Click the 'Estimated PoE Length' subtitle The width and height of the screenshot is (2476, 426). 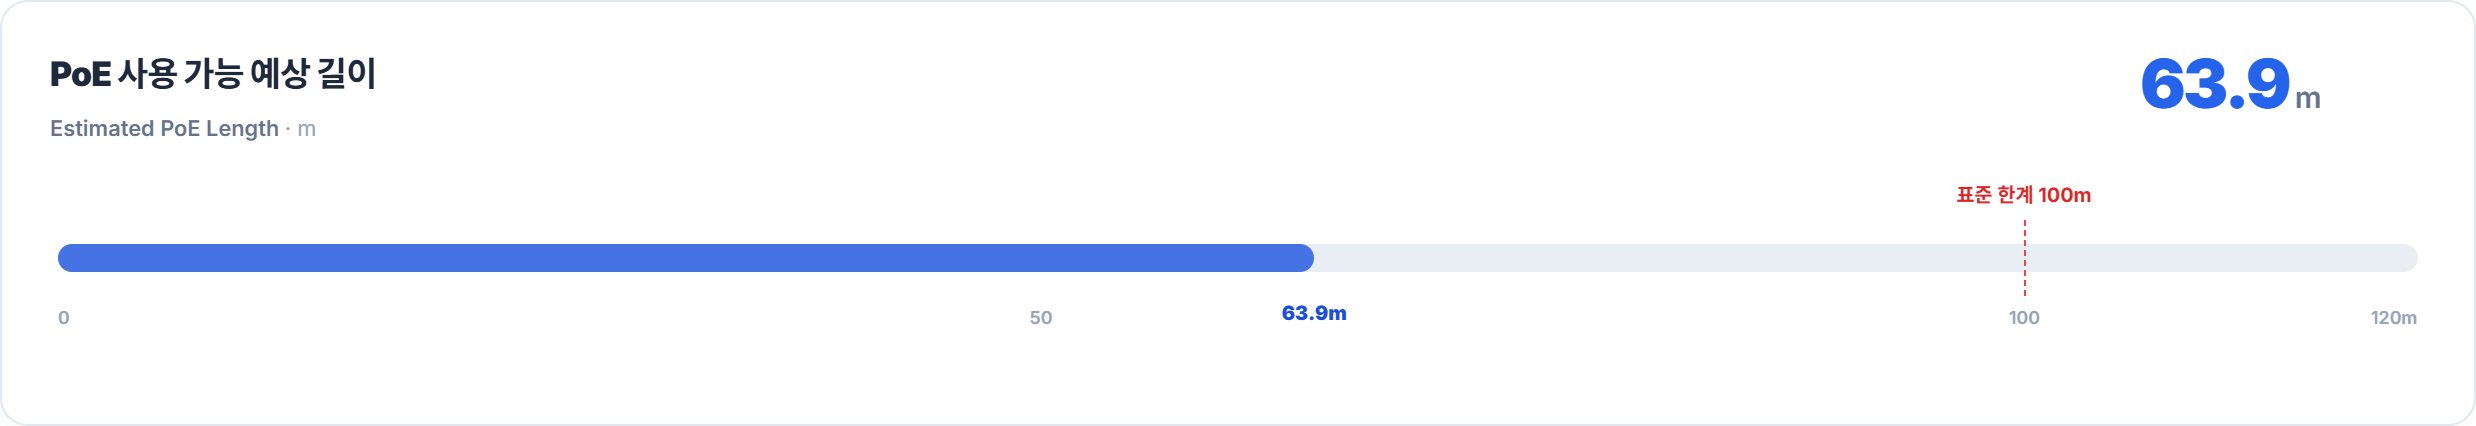click(164, 129)
